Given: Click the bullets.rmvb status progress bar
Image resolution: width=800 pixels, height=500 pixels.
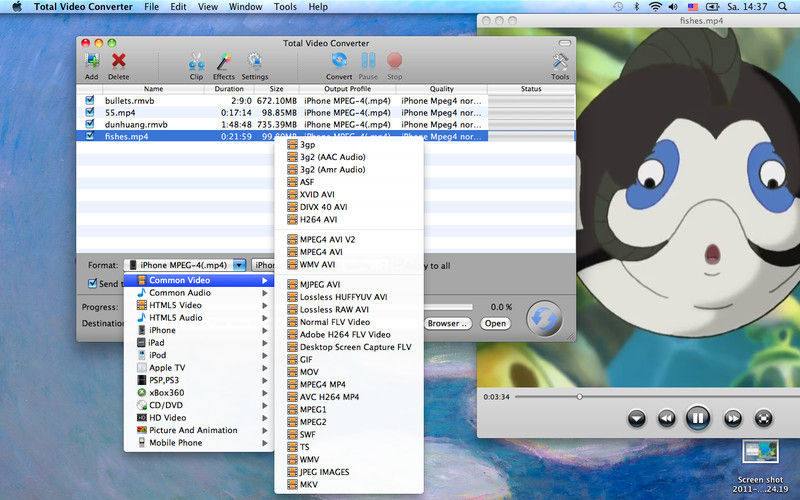Looking at the screenshot, I should [x=531, y=101].
